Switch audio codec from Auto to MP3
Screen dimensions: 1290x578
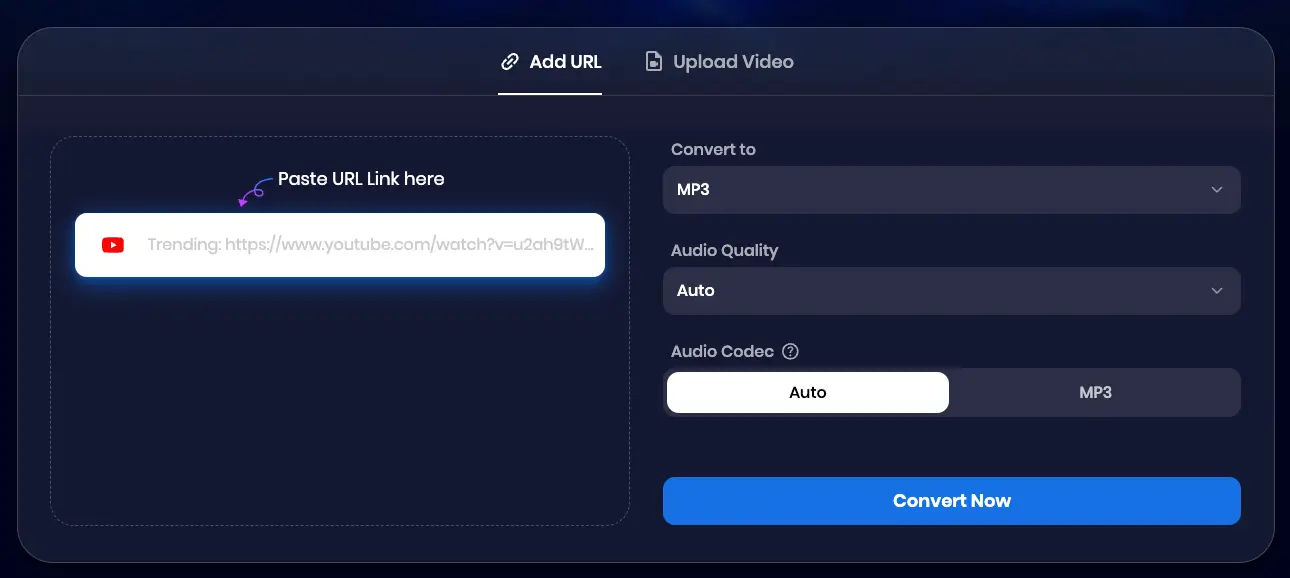(1095, 392)
